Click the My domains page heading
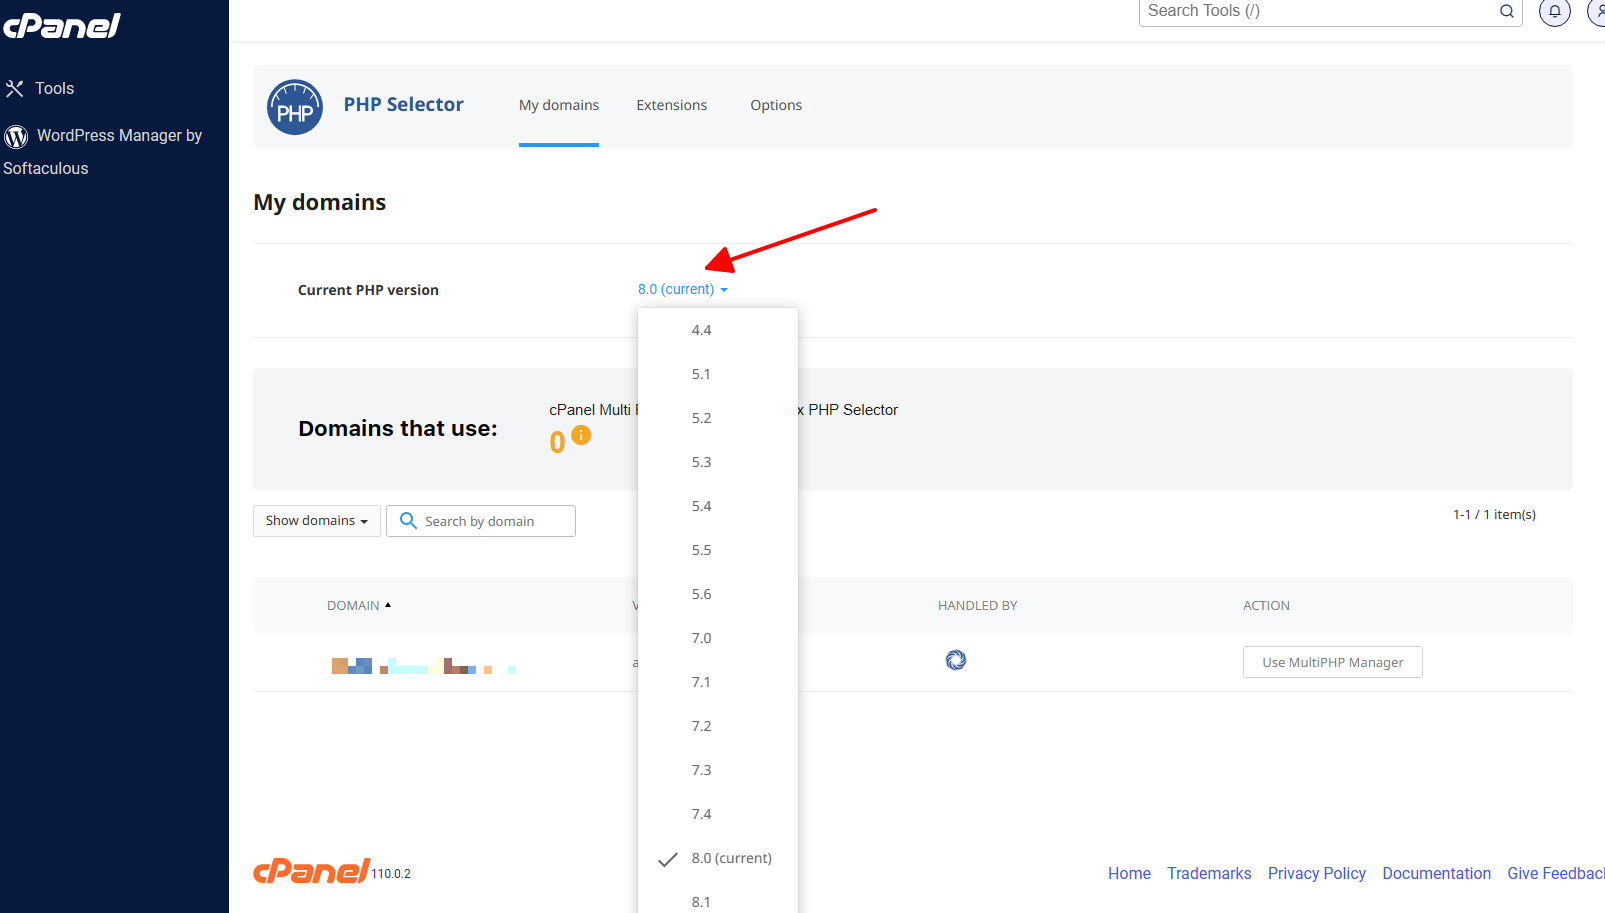Viewport: 1605px width, 913px height. point(320,203)
